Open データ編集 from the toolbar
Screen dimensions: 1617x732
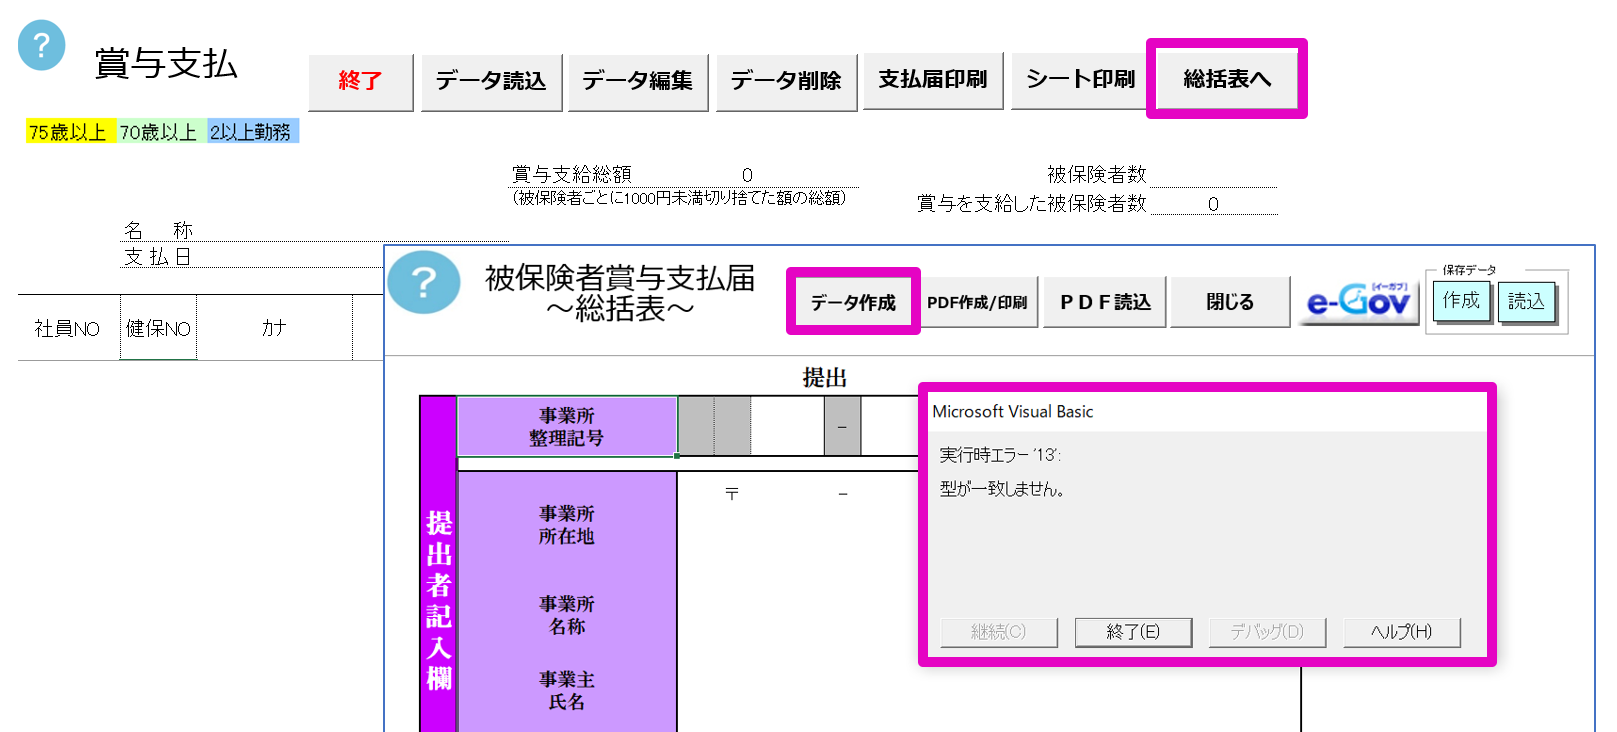click(637, 81)
